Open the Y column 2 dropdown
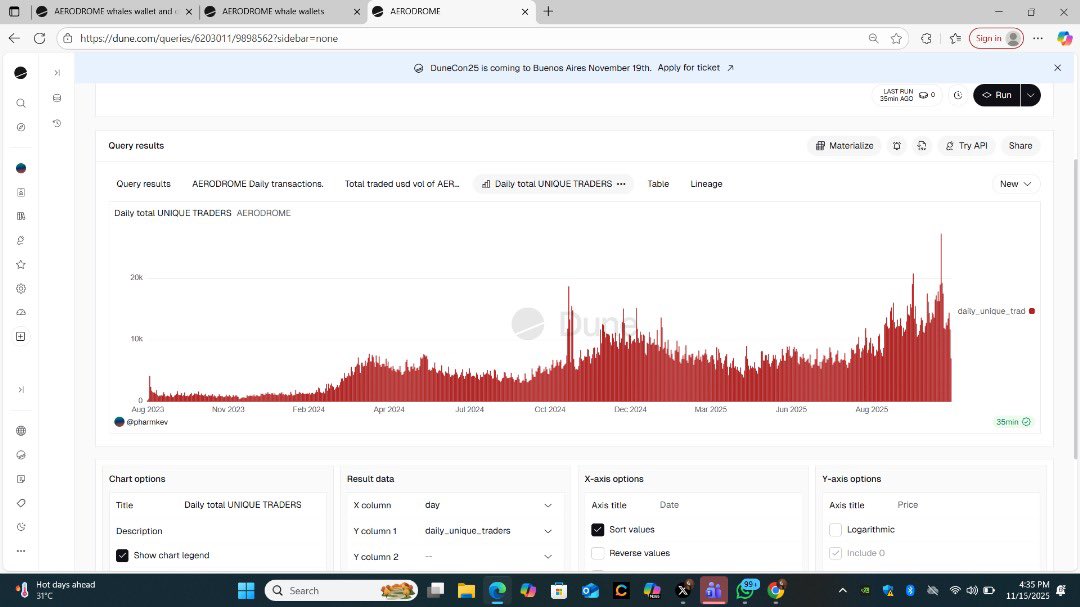1080x607 pixels. pos(488,557)
